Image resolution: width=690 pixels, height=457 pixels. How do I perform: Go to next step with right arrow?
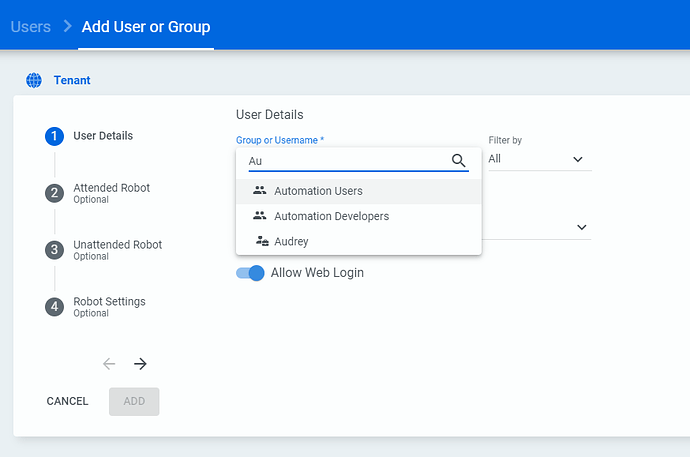[x=140, y=364]
